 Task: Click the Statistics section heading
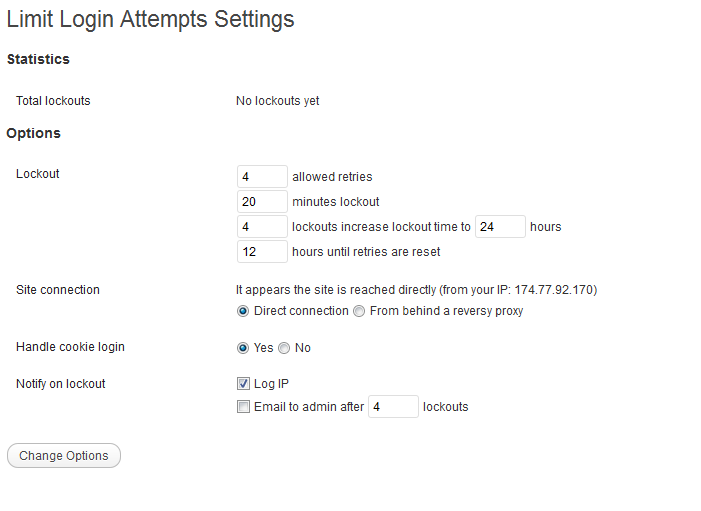(x=38, y=59)
